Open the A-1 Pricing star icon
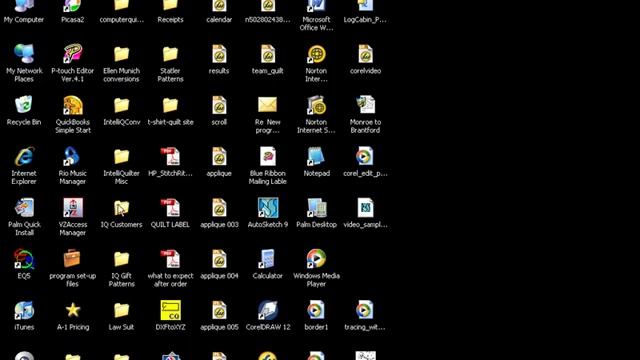The image size is (640, 360). click(73, 310)
